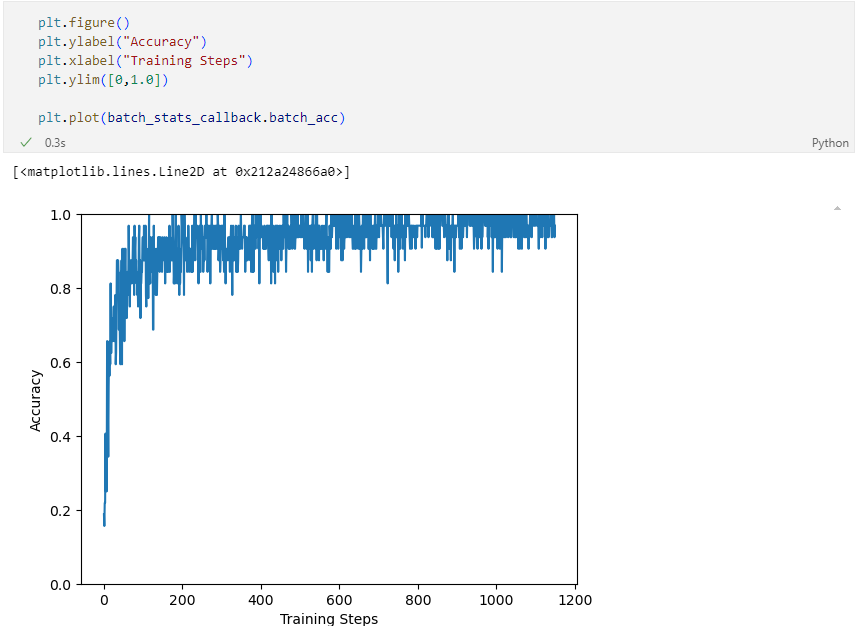Image resolution: width=858 pixels, height=626 pixels.
Task: Click the matplotlib Line2D output text
Action: click(181, 172)
